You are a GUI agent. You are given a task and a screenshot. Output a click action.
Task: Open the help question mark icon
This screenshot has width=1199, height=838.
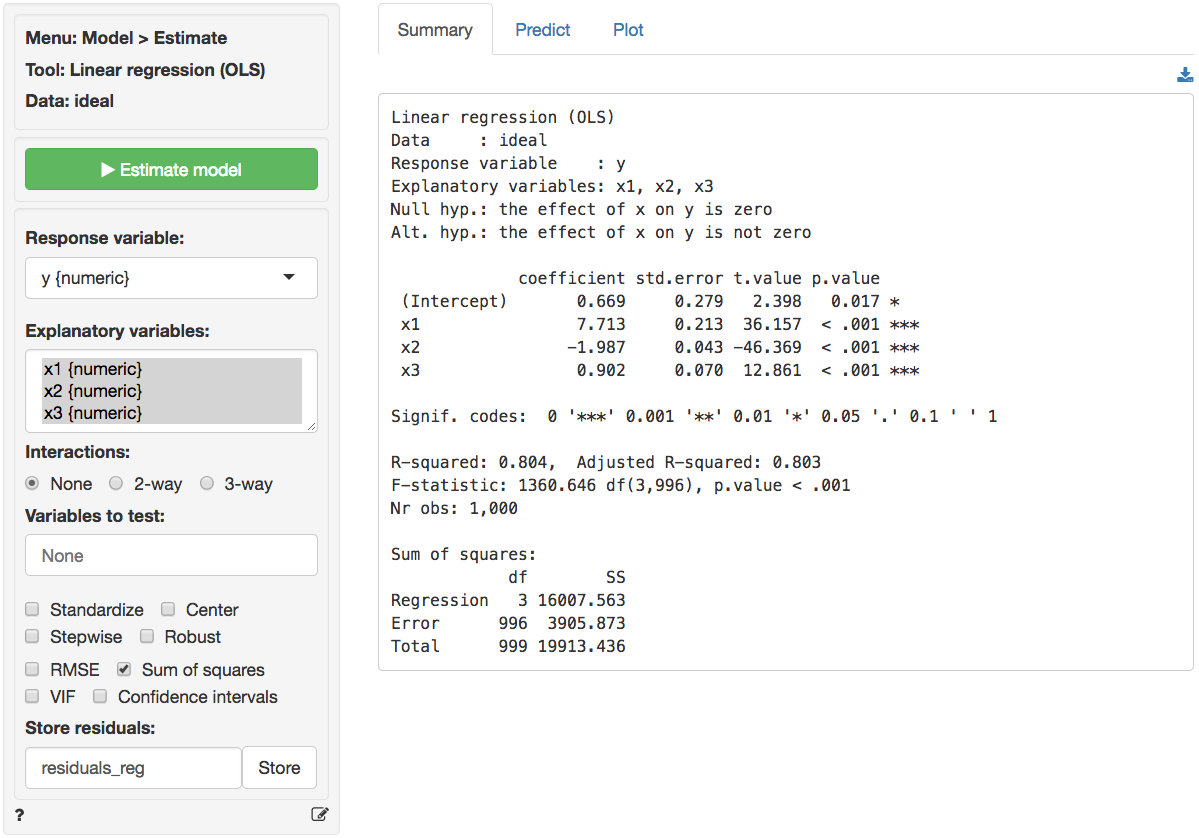(20, 815)
